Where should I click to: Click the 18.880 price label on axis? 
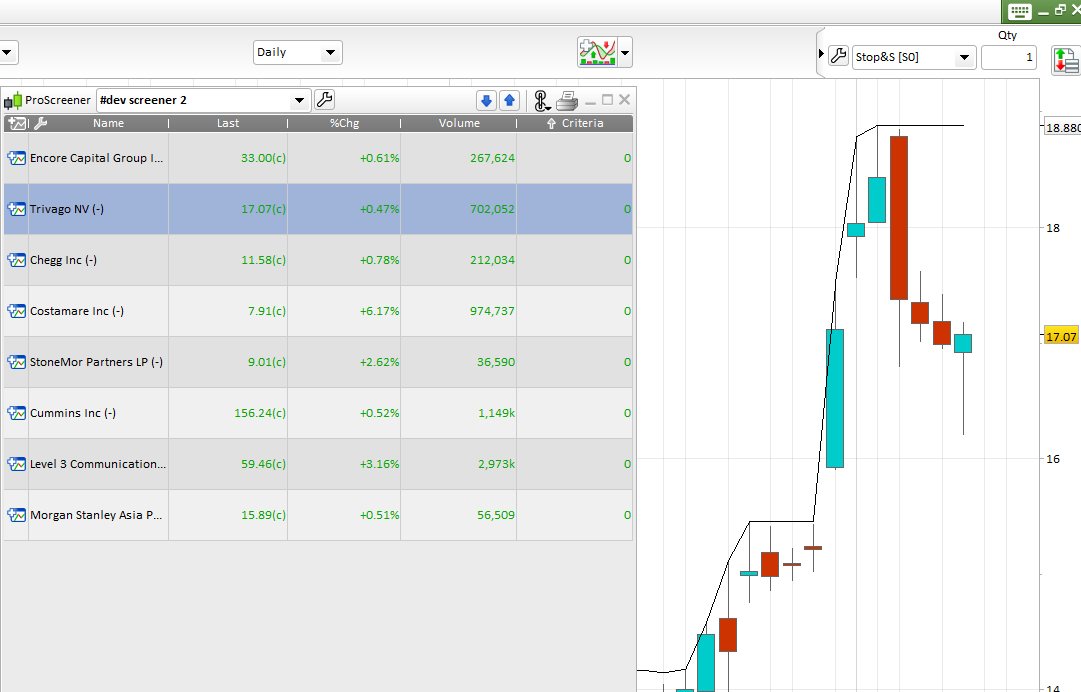(1062, 128)
